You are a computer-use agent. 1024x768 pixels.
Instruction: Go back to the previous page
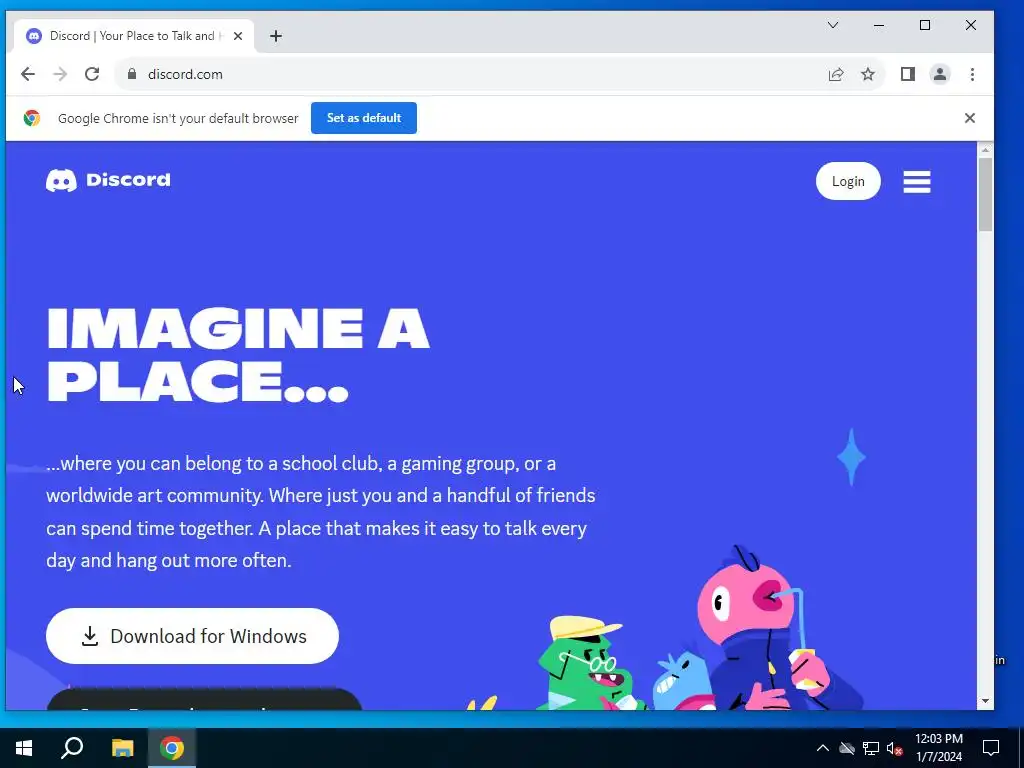27,74
